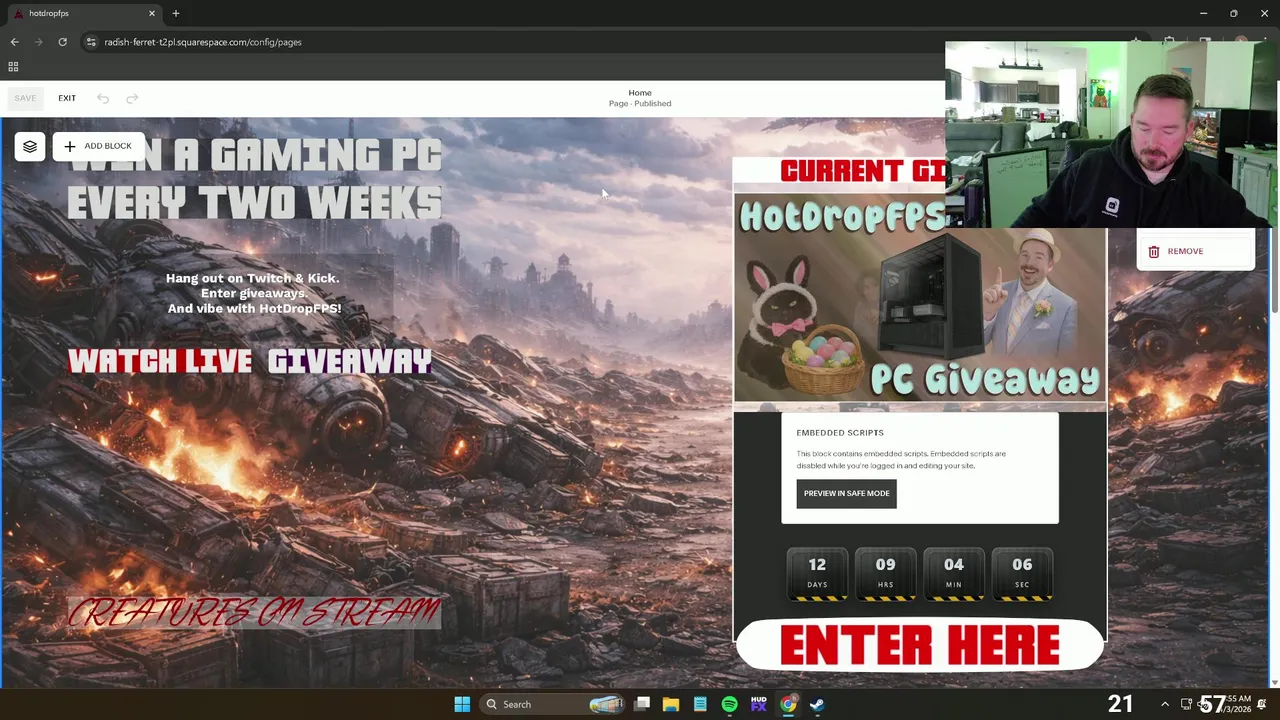
Task: Click the countdown Days tile showing 12
Action: [x=818, y=574]
